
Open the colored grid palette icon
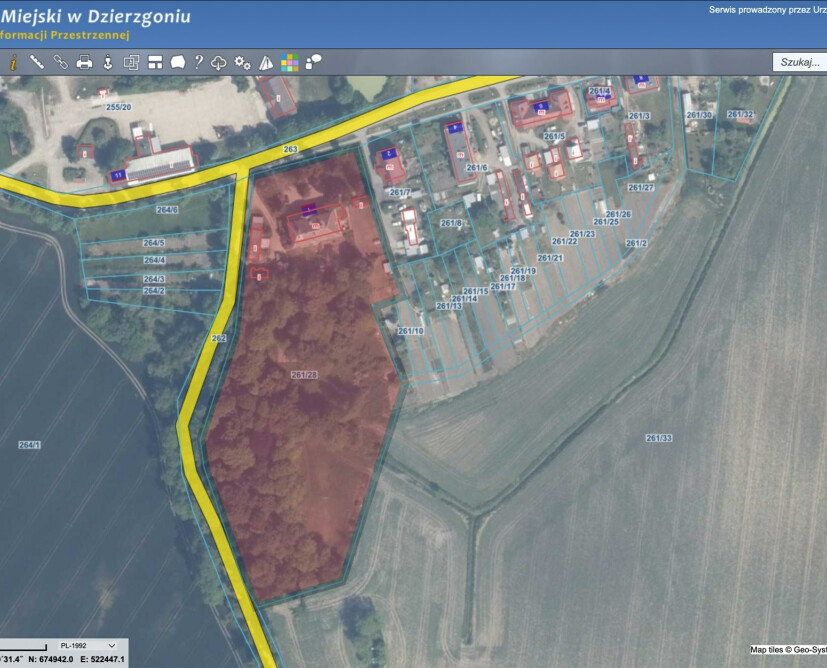(x=289, y=62)
